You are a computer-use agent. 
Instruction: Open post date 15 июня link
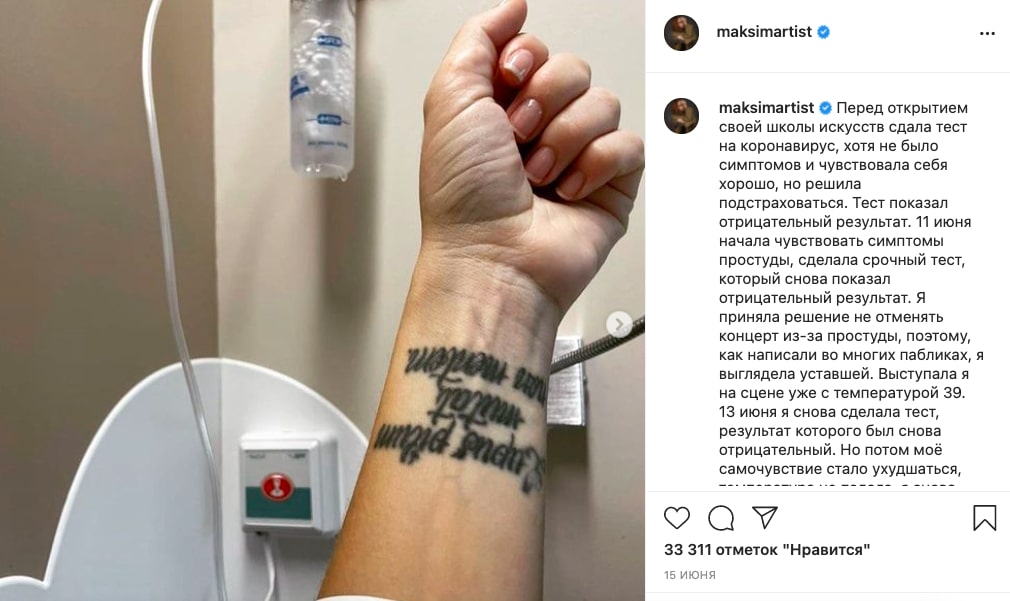click(690, 575)
